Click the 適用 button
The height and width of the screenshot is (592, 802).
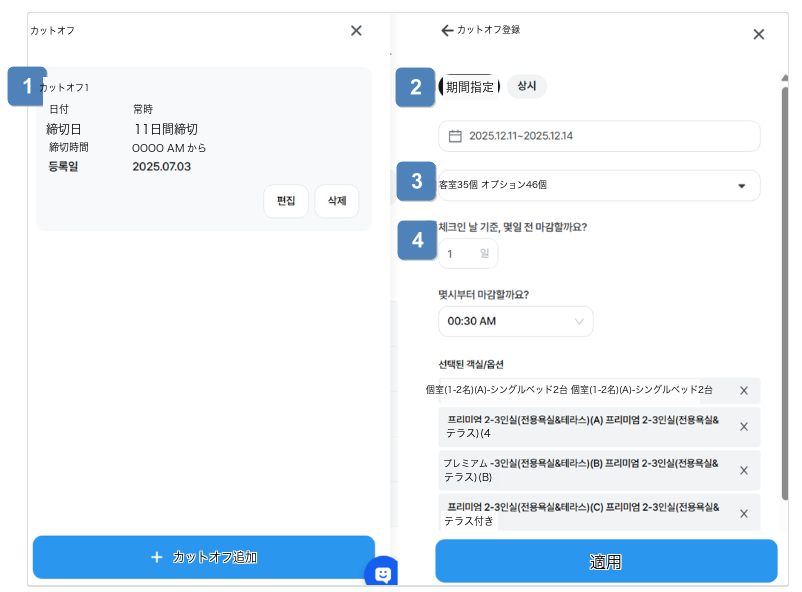coord(606,561)
